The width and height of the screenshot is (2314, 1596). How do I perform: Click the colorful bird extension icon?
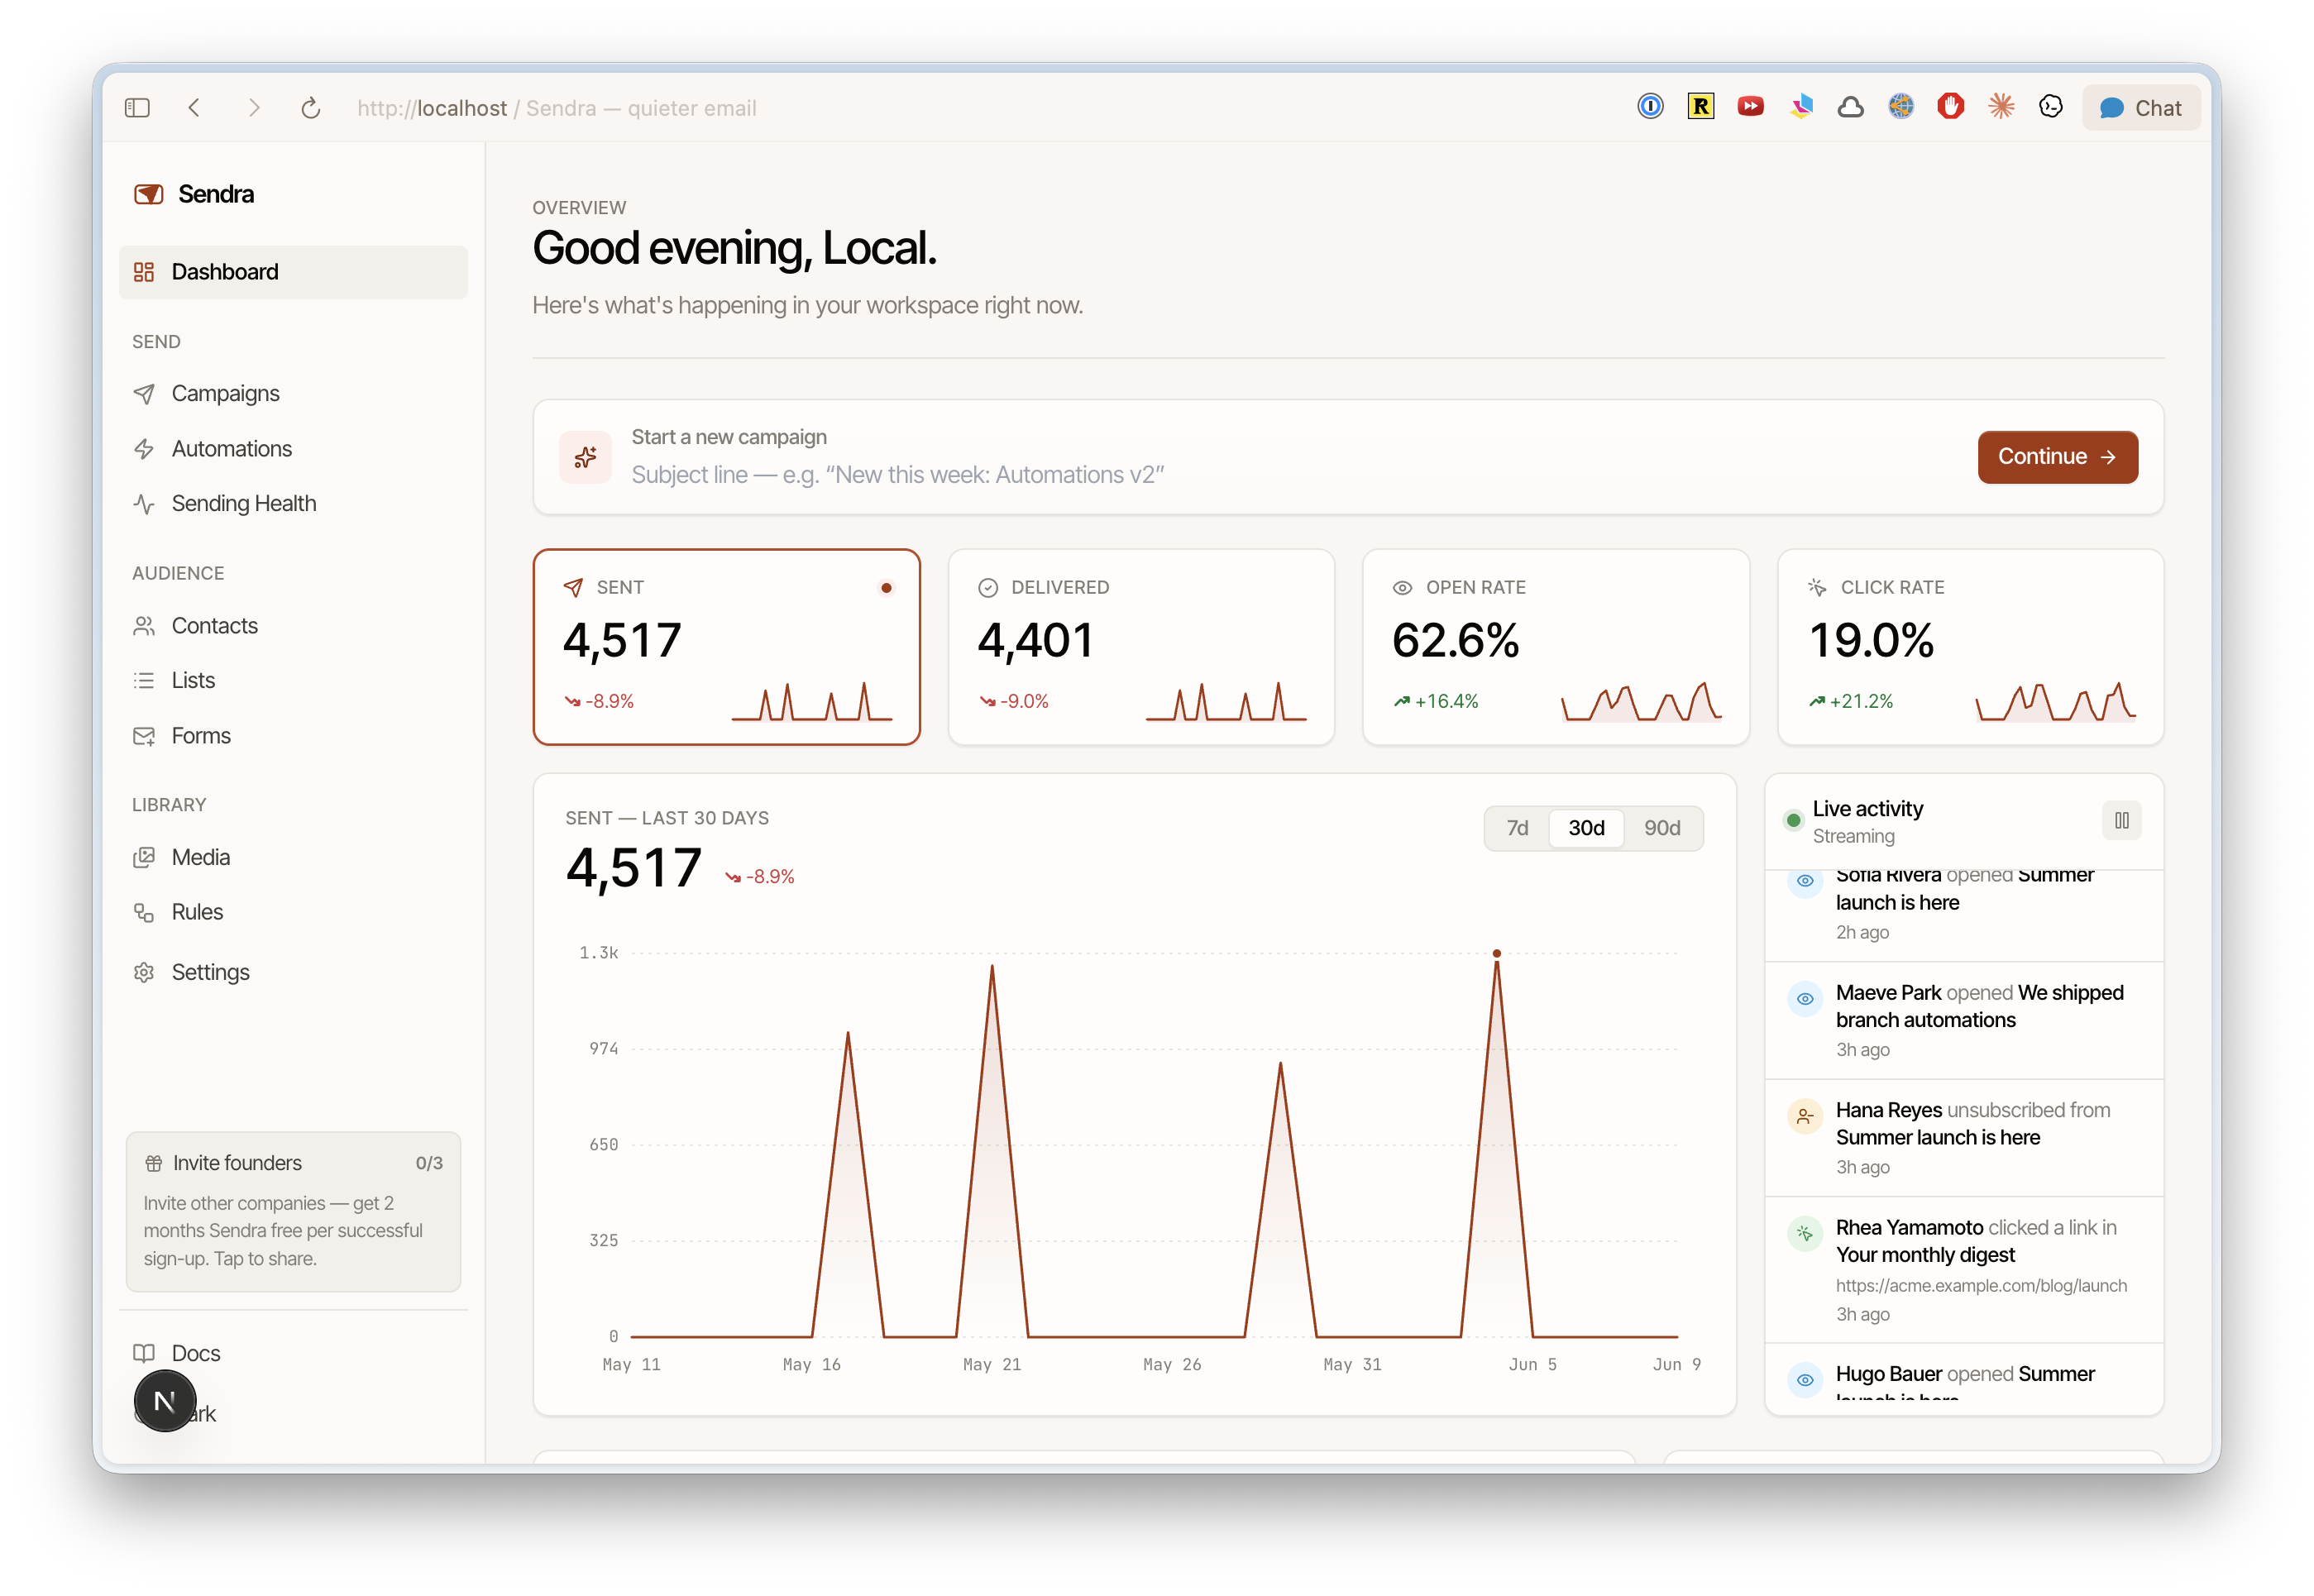click(1800, 106)
